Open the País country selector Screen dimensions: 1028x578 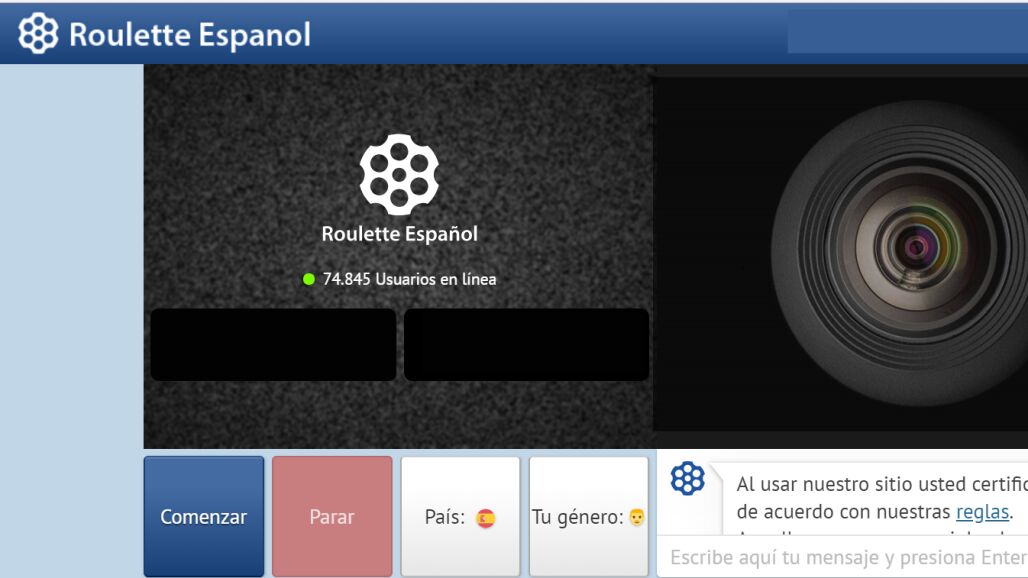click(x=460, y=517)
